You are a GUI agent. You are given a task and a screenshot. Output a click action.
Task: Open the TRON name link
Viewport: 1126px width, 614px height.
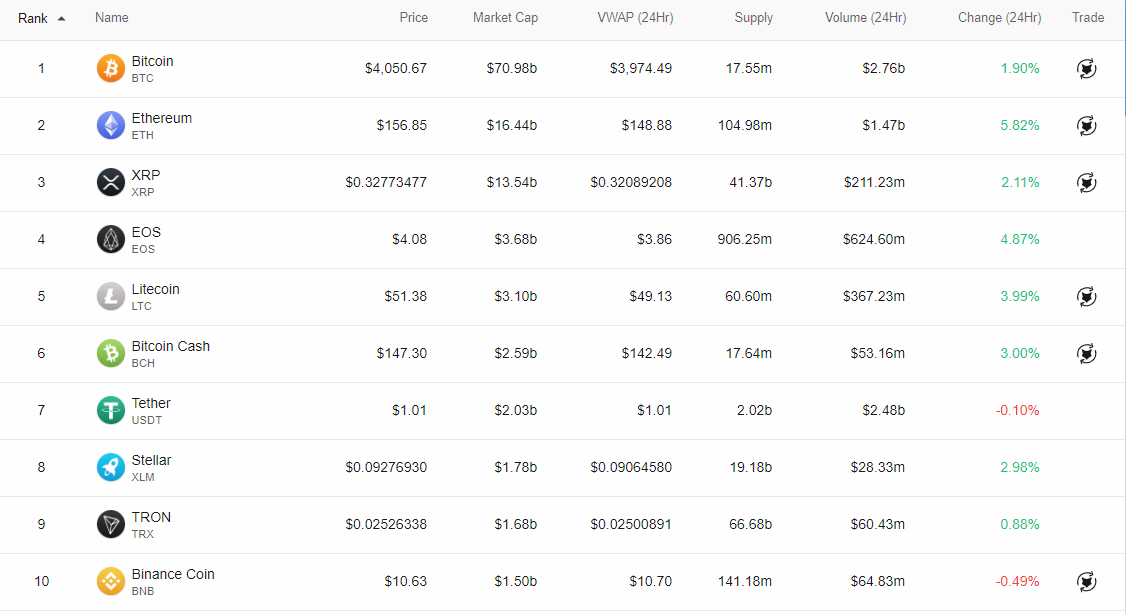coord(151,517)
